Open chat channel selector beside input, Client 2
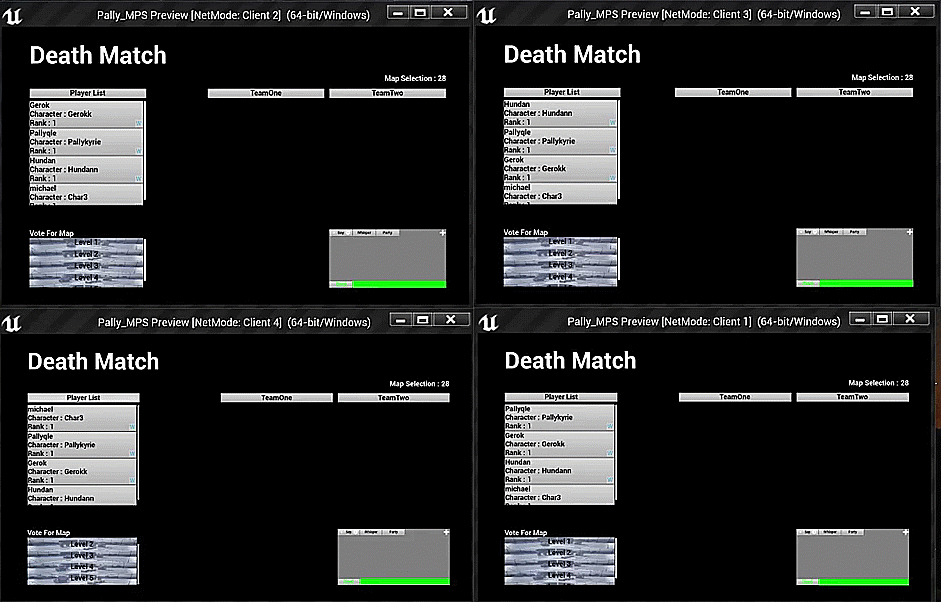The image size is (941, 602). [x=341, y=284]
